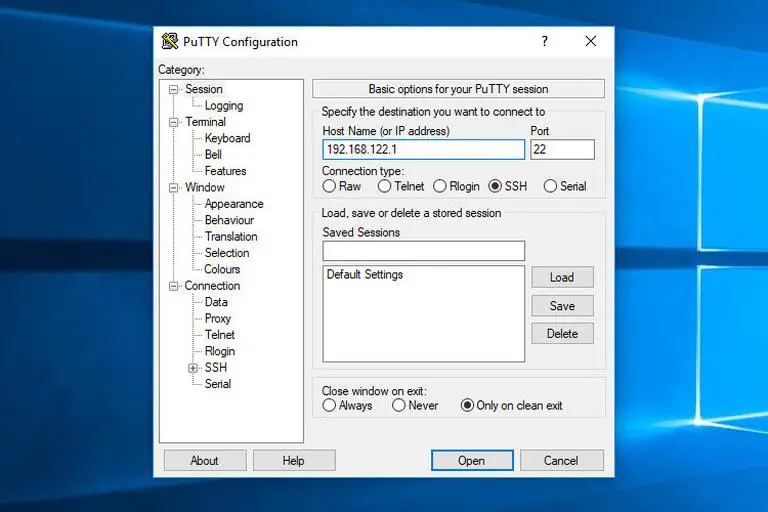Select Default Settings in the saved sessions list

coord(365,275)
